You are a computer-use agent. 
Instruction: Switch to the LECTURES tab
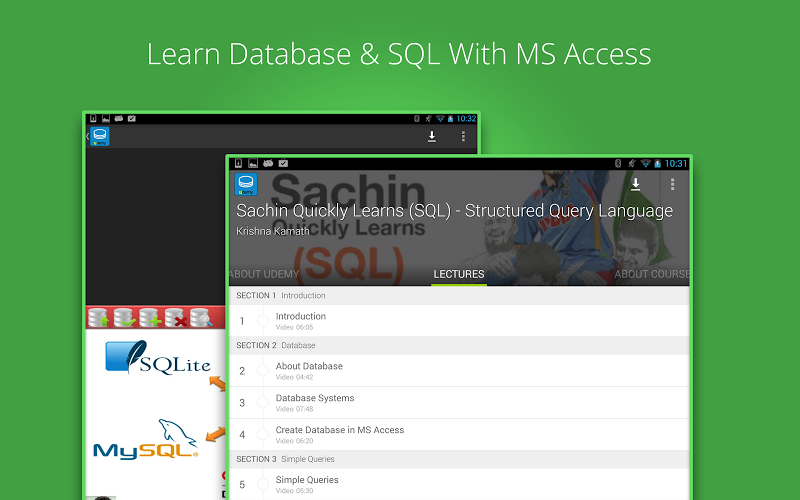coord(459,274)
